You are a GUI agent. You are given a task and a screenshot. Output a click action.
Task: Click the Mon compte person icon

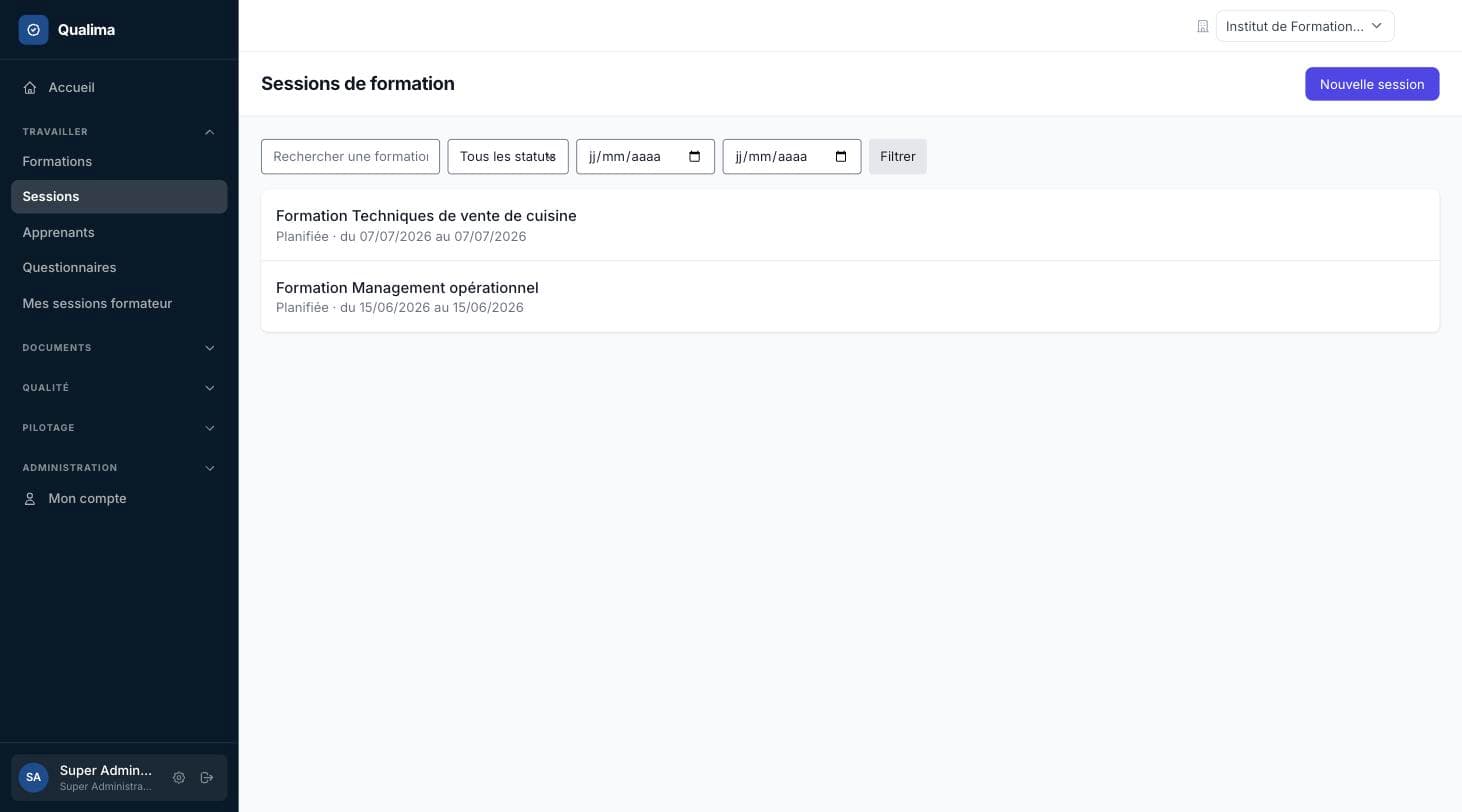click(x=30, y=499)
